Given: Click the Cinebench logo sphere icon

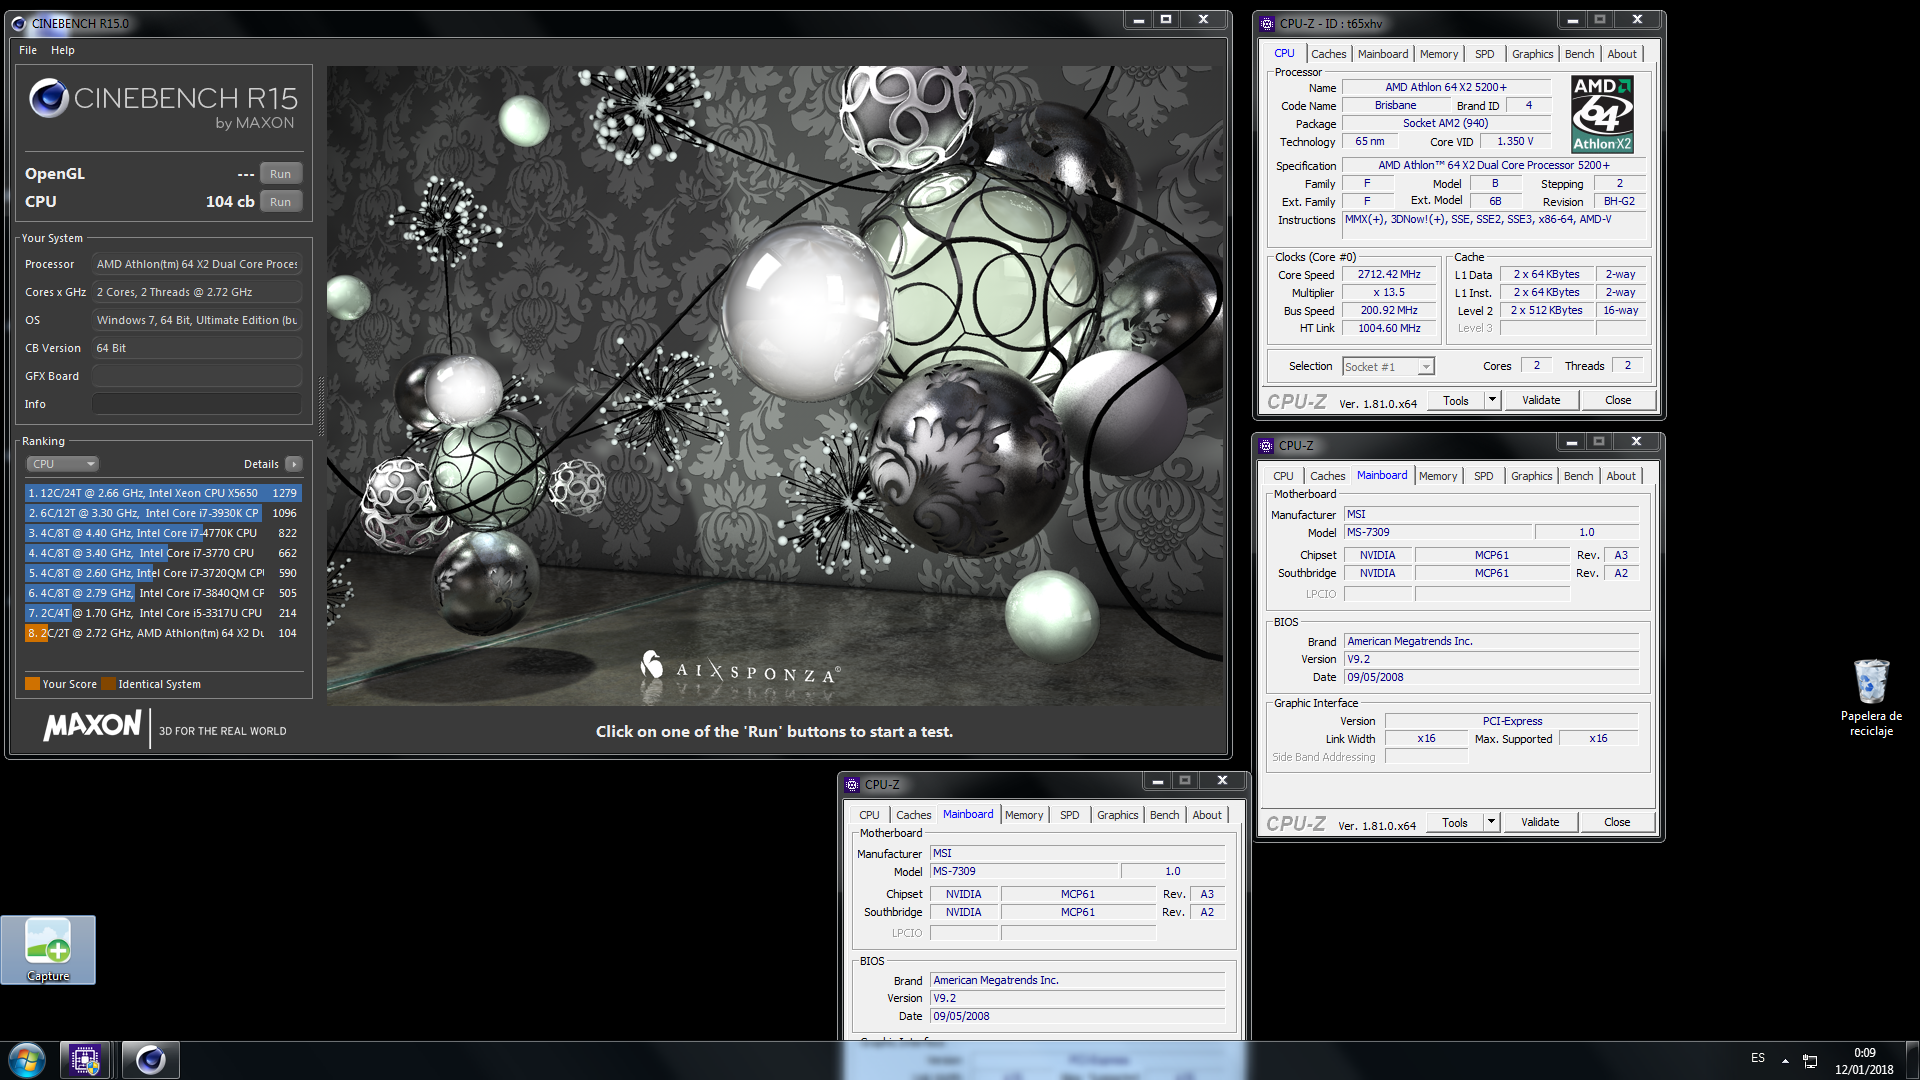Looking at the screenshot, I should coord(48,98).
